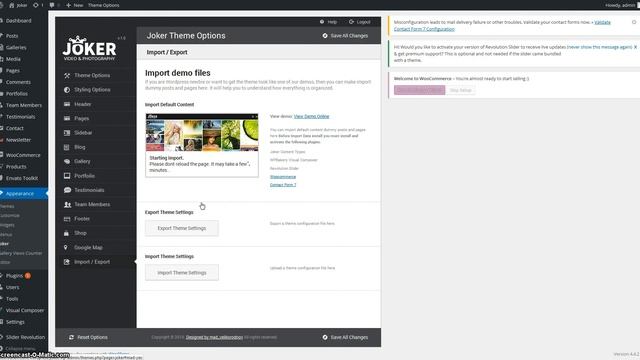Click top Save All Changes button

[345, 36]
